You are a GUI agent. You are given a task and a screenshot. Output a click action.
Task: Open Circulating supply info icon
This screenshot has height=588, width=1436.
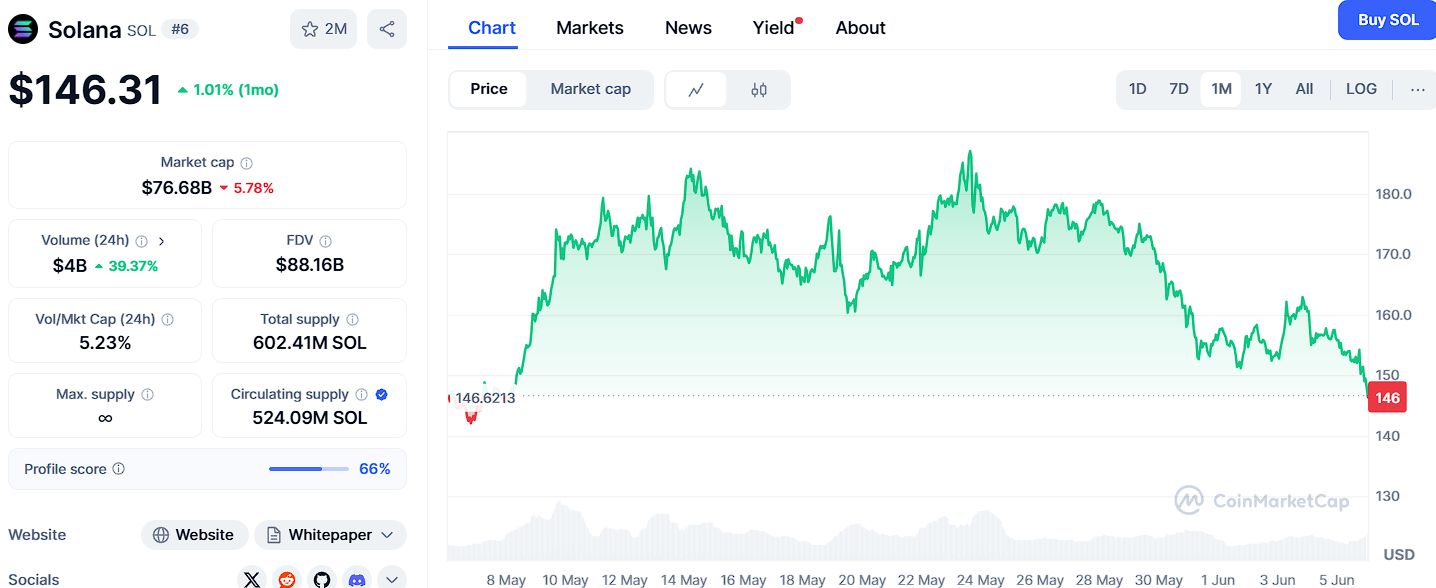click(362, 395)
